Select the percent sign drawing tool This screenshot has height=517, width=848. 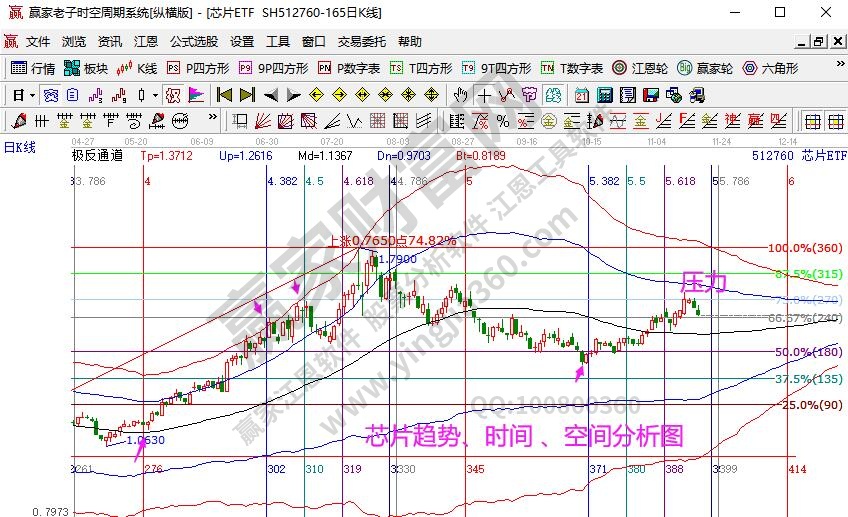(x=502, y=121)
